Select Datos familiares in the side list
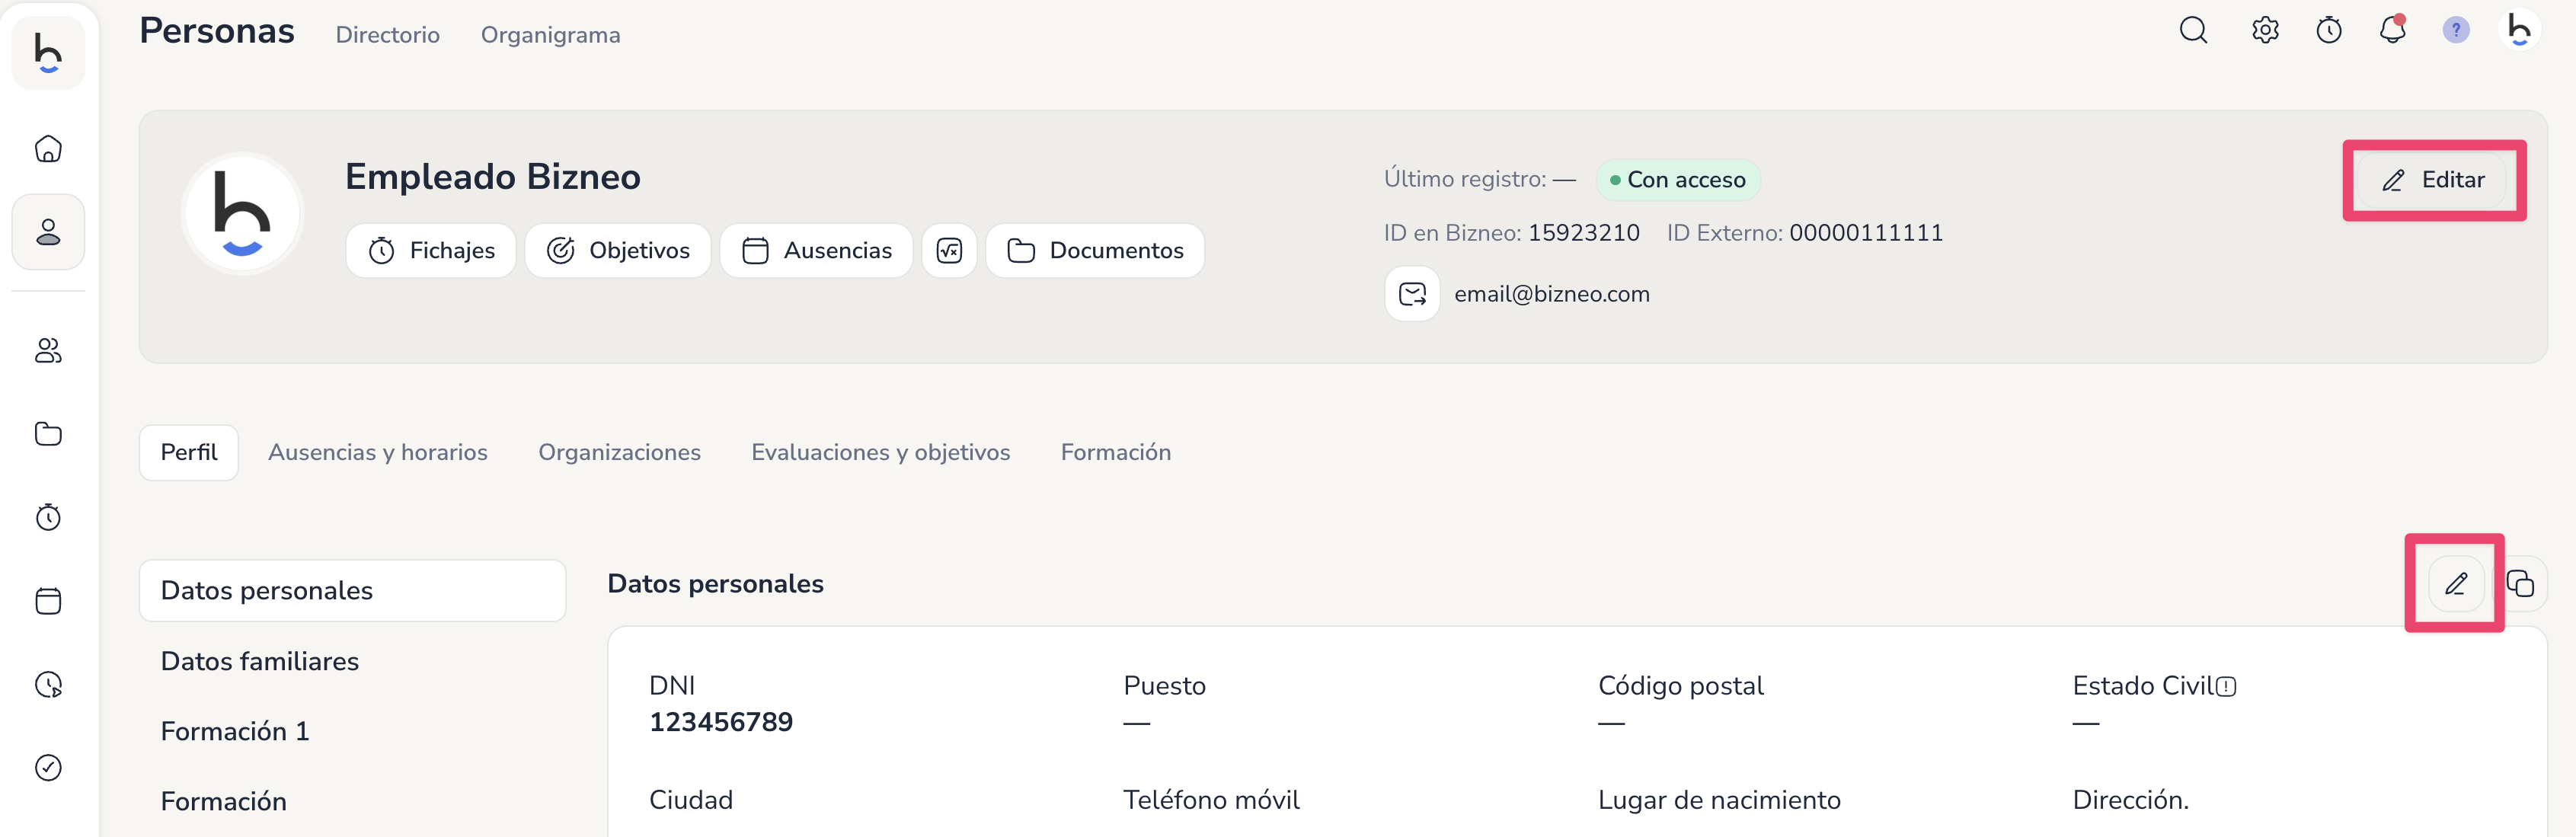This screenshot has height=837, width=2576. click(259, 661)
